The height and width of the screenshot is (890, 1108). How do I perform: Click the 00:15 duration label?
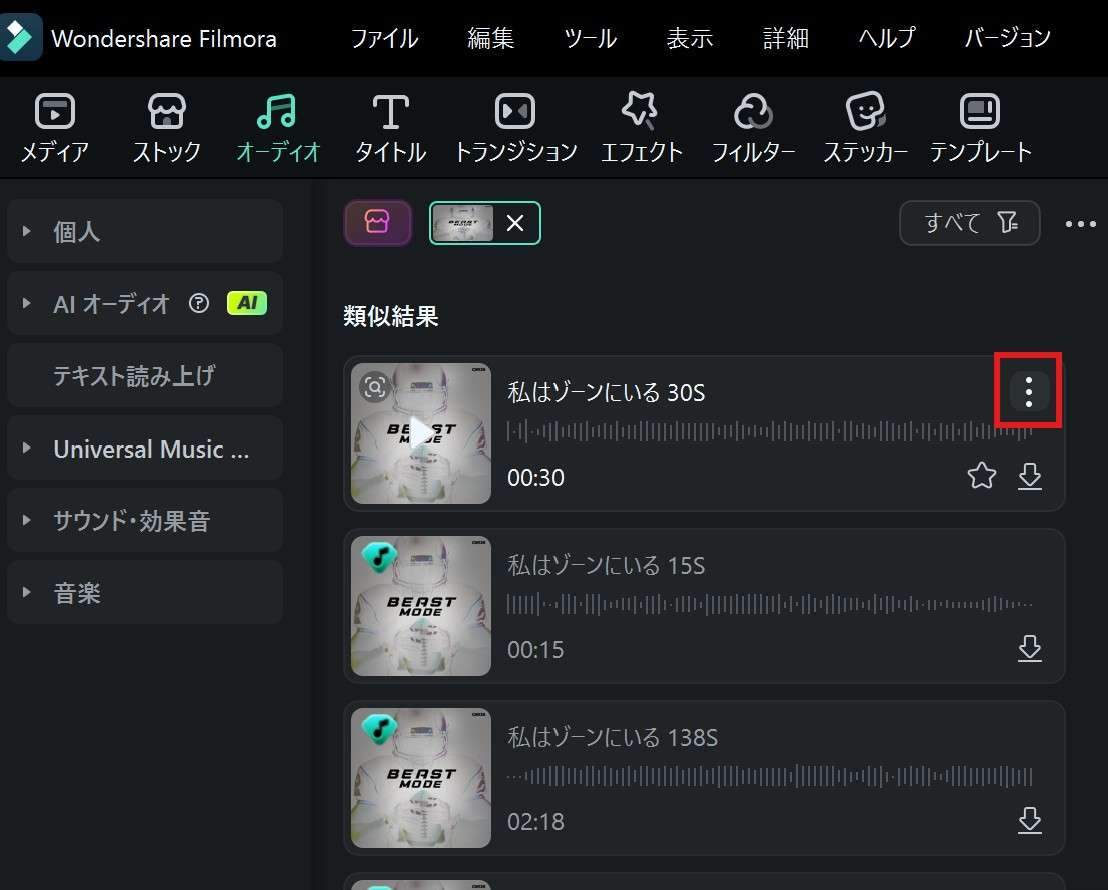pyautogui.click(x=536, y=650)
